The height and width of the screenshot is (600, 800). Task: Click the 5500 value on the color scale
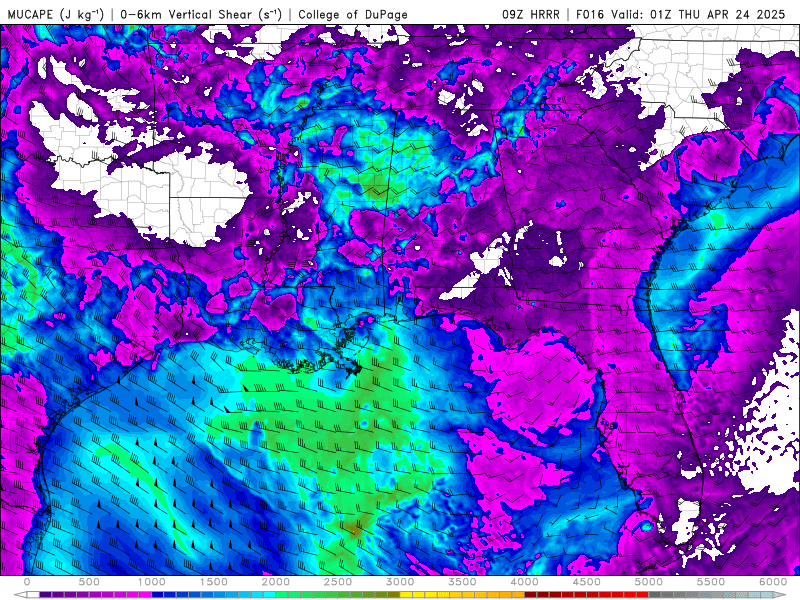711,582
